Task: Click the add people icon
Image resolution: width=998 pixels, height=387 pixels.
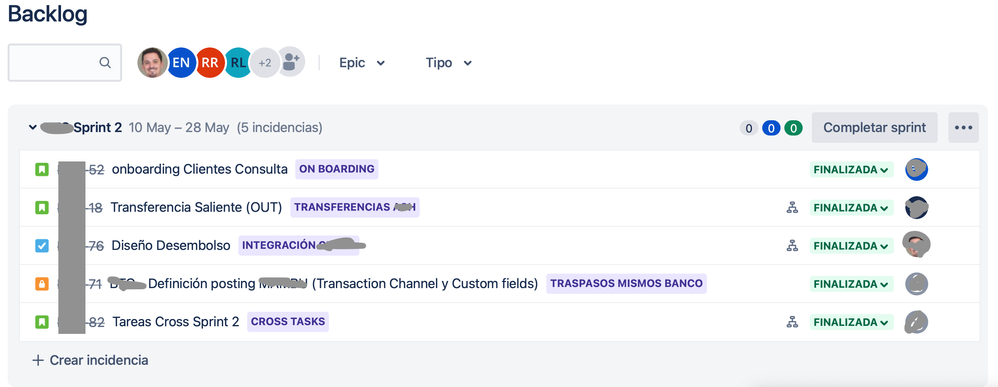Action: click(x=291, y=62)
